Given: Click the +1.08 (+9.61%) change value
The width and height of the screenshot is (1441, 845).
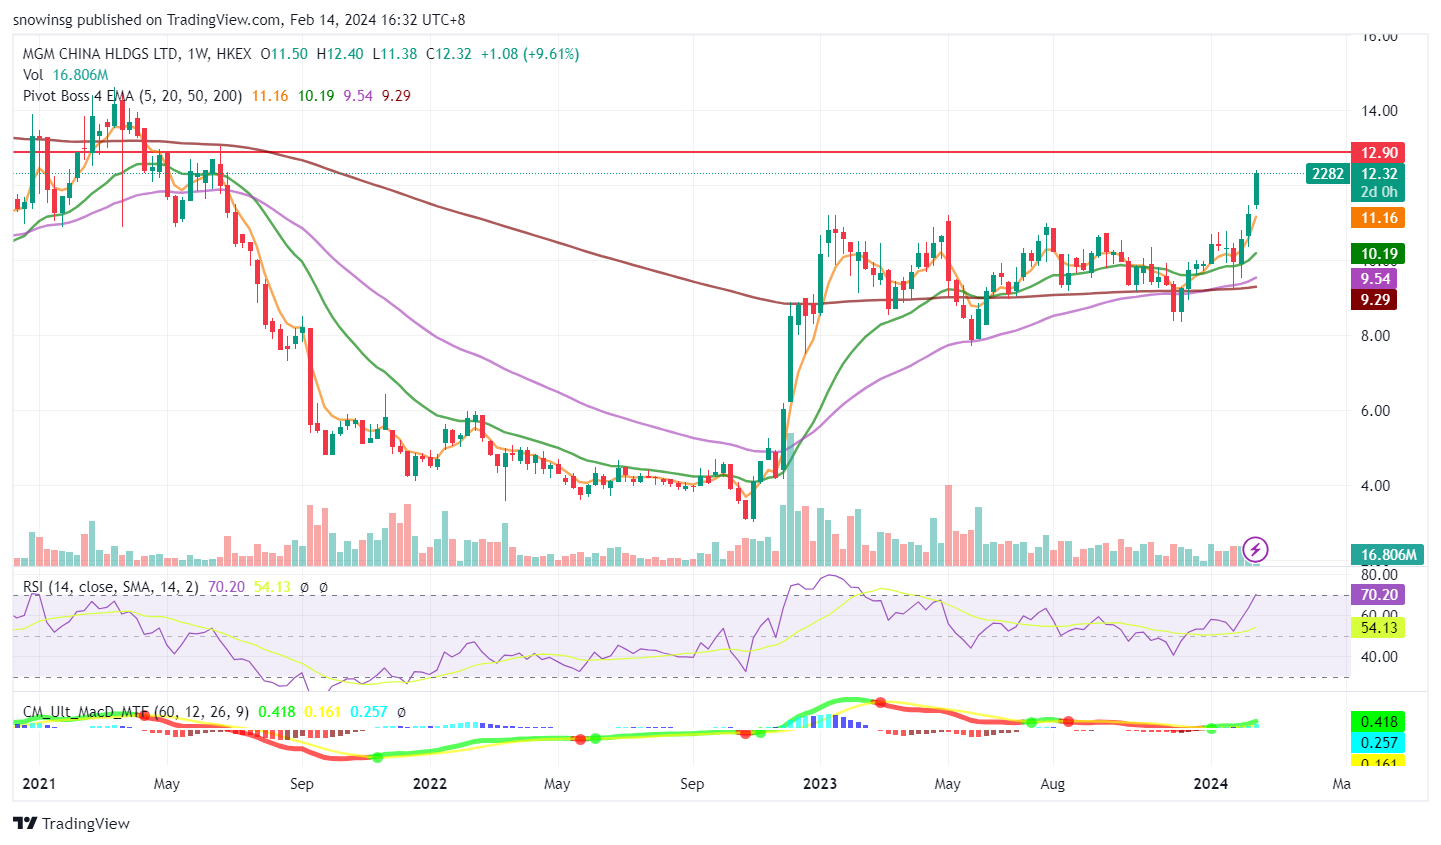Looking at the screenshot, I should (x=530, y=54).
